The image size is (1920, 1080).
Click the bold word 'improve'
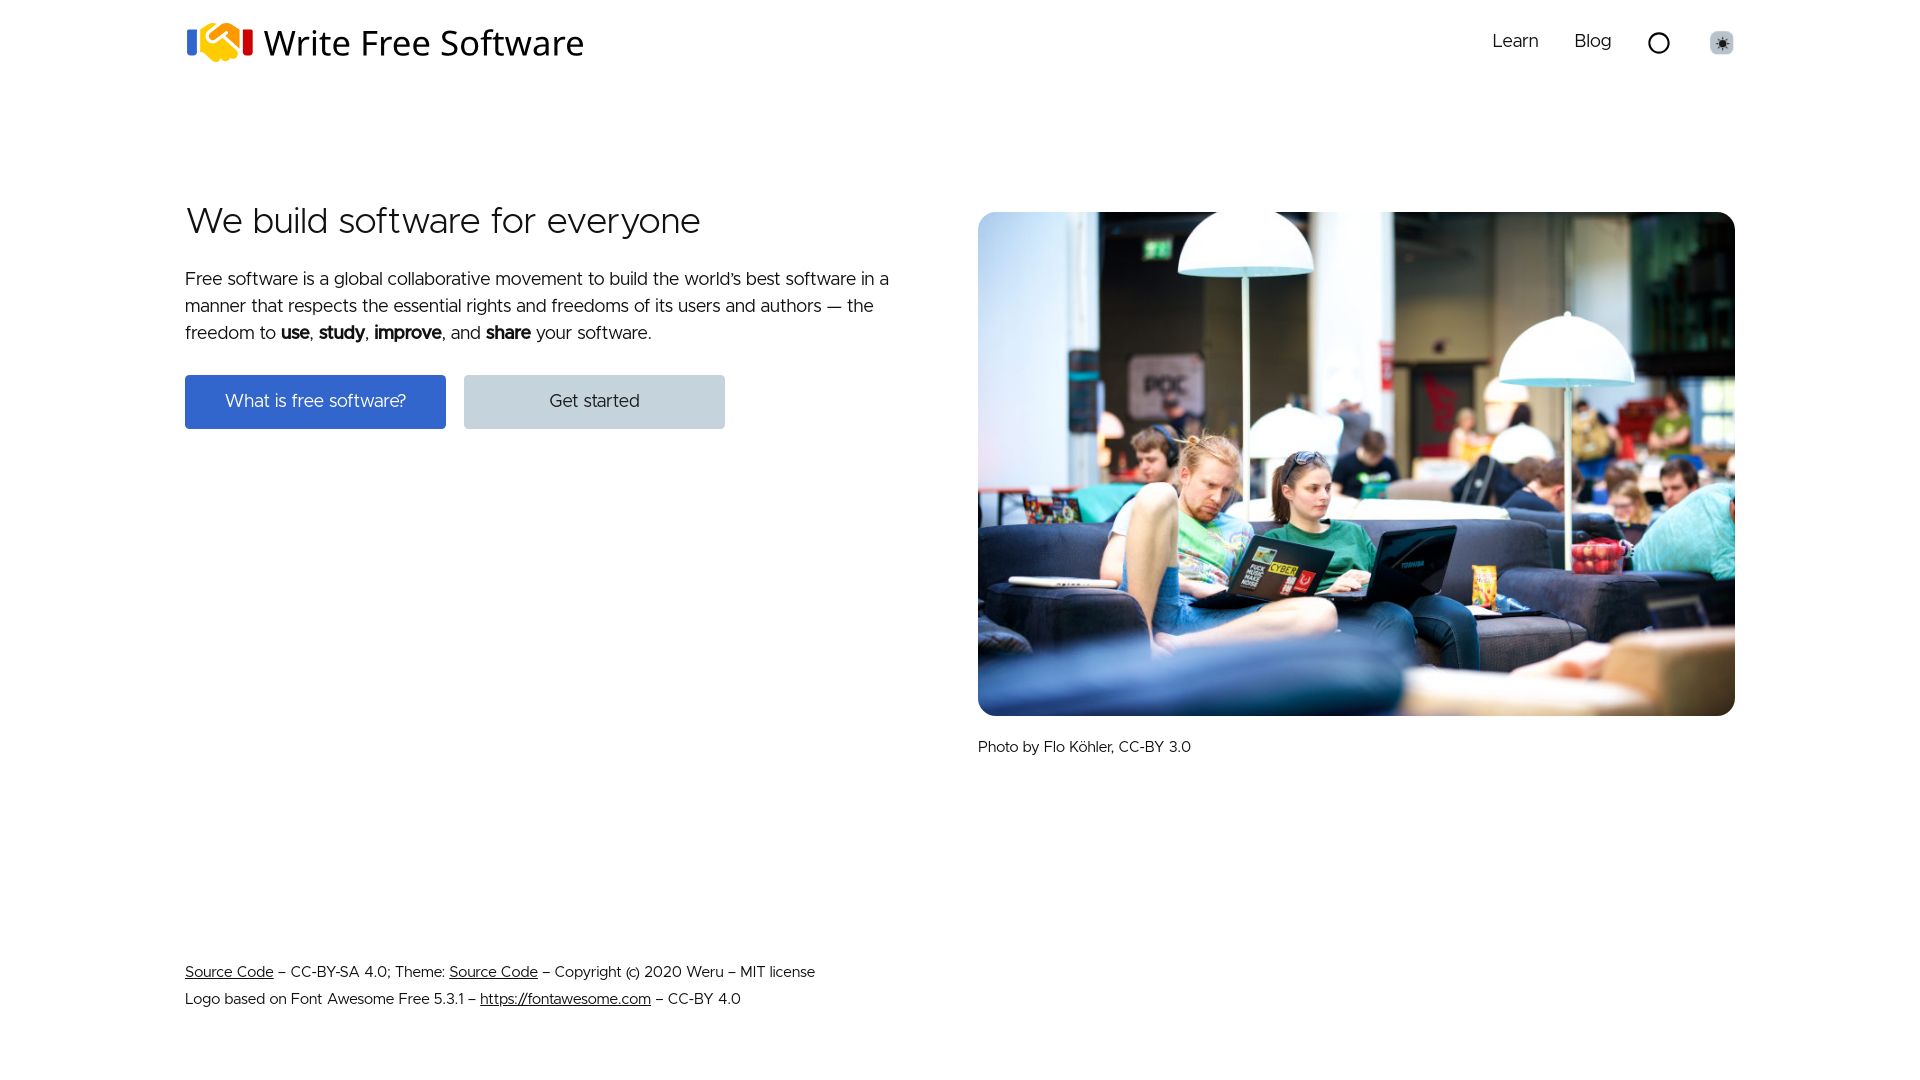point(408,333)
